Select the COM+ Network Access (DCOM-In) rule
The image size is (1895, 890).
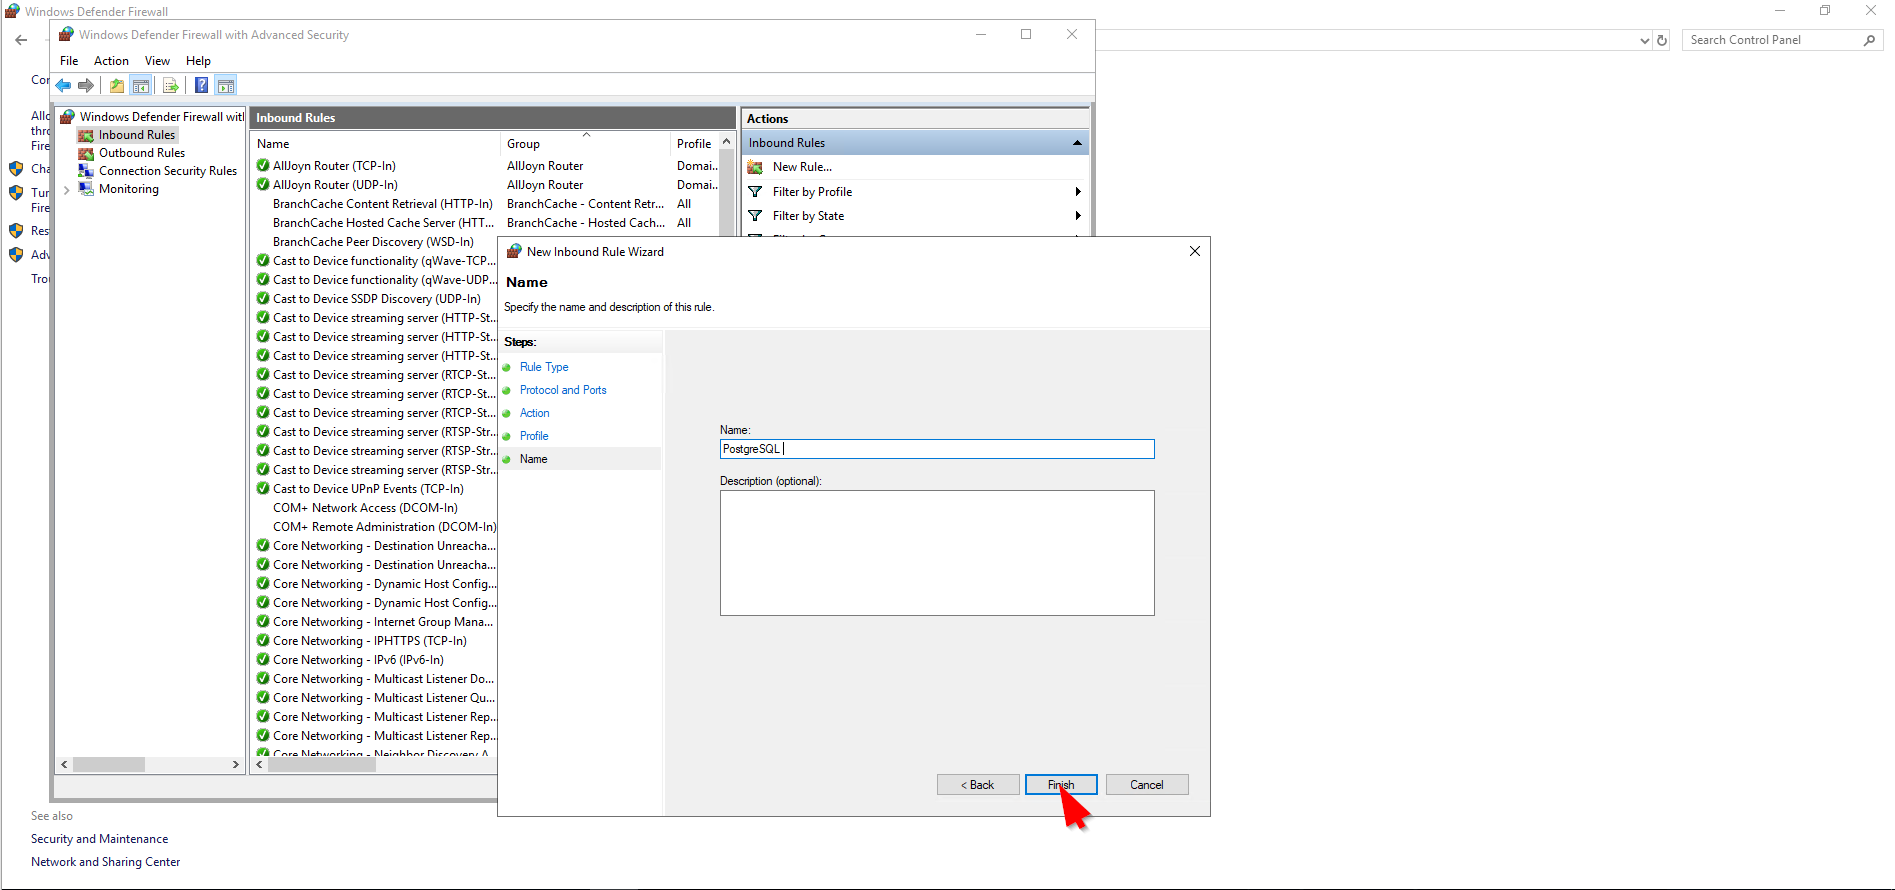click(365, 508)
